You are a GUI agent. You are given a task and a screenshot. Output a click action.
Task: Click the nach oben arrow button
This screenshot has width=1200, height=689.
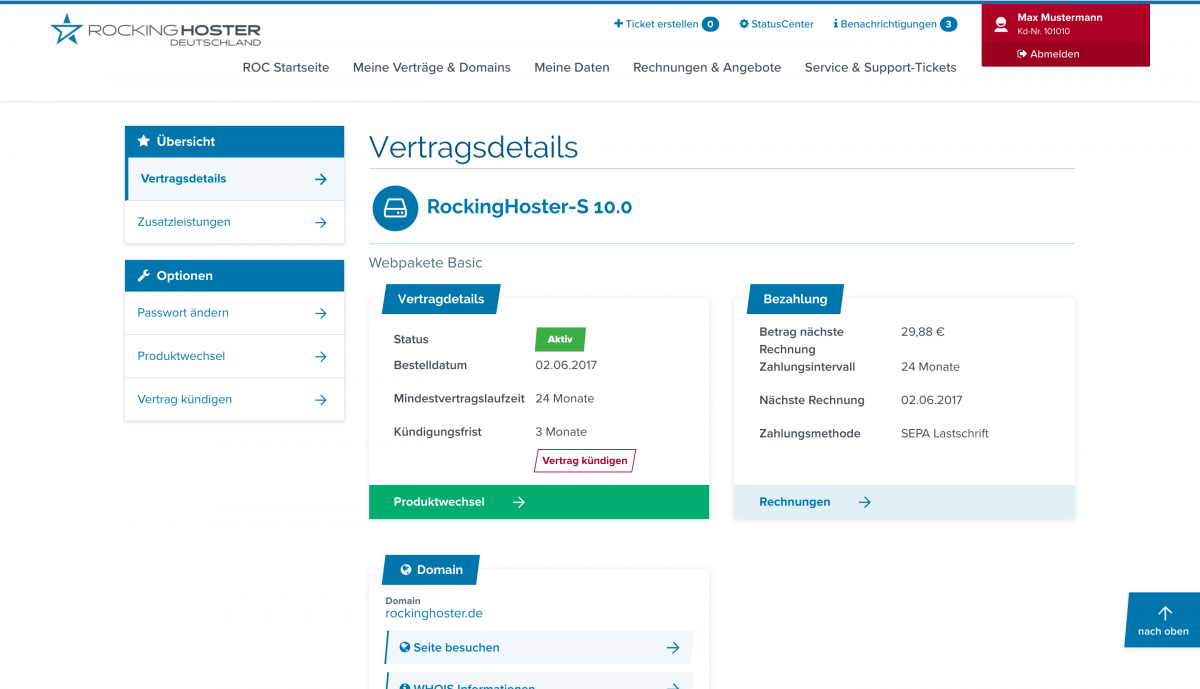click(1163, 620)
